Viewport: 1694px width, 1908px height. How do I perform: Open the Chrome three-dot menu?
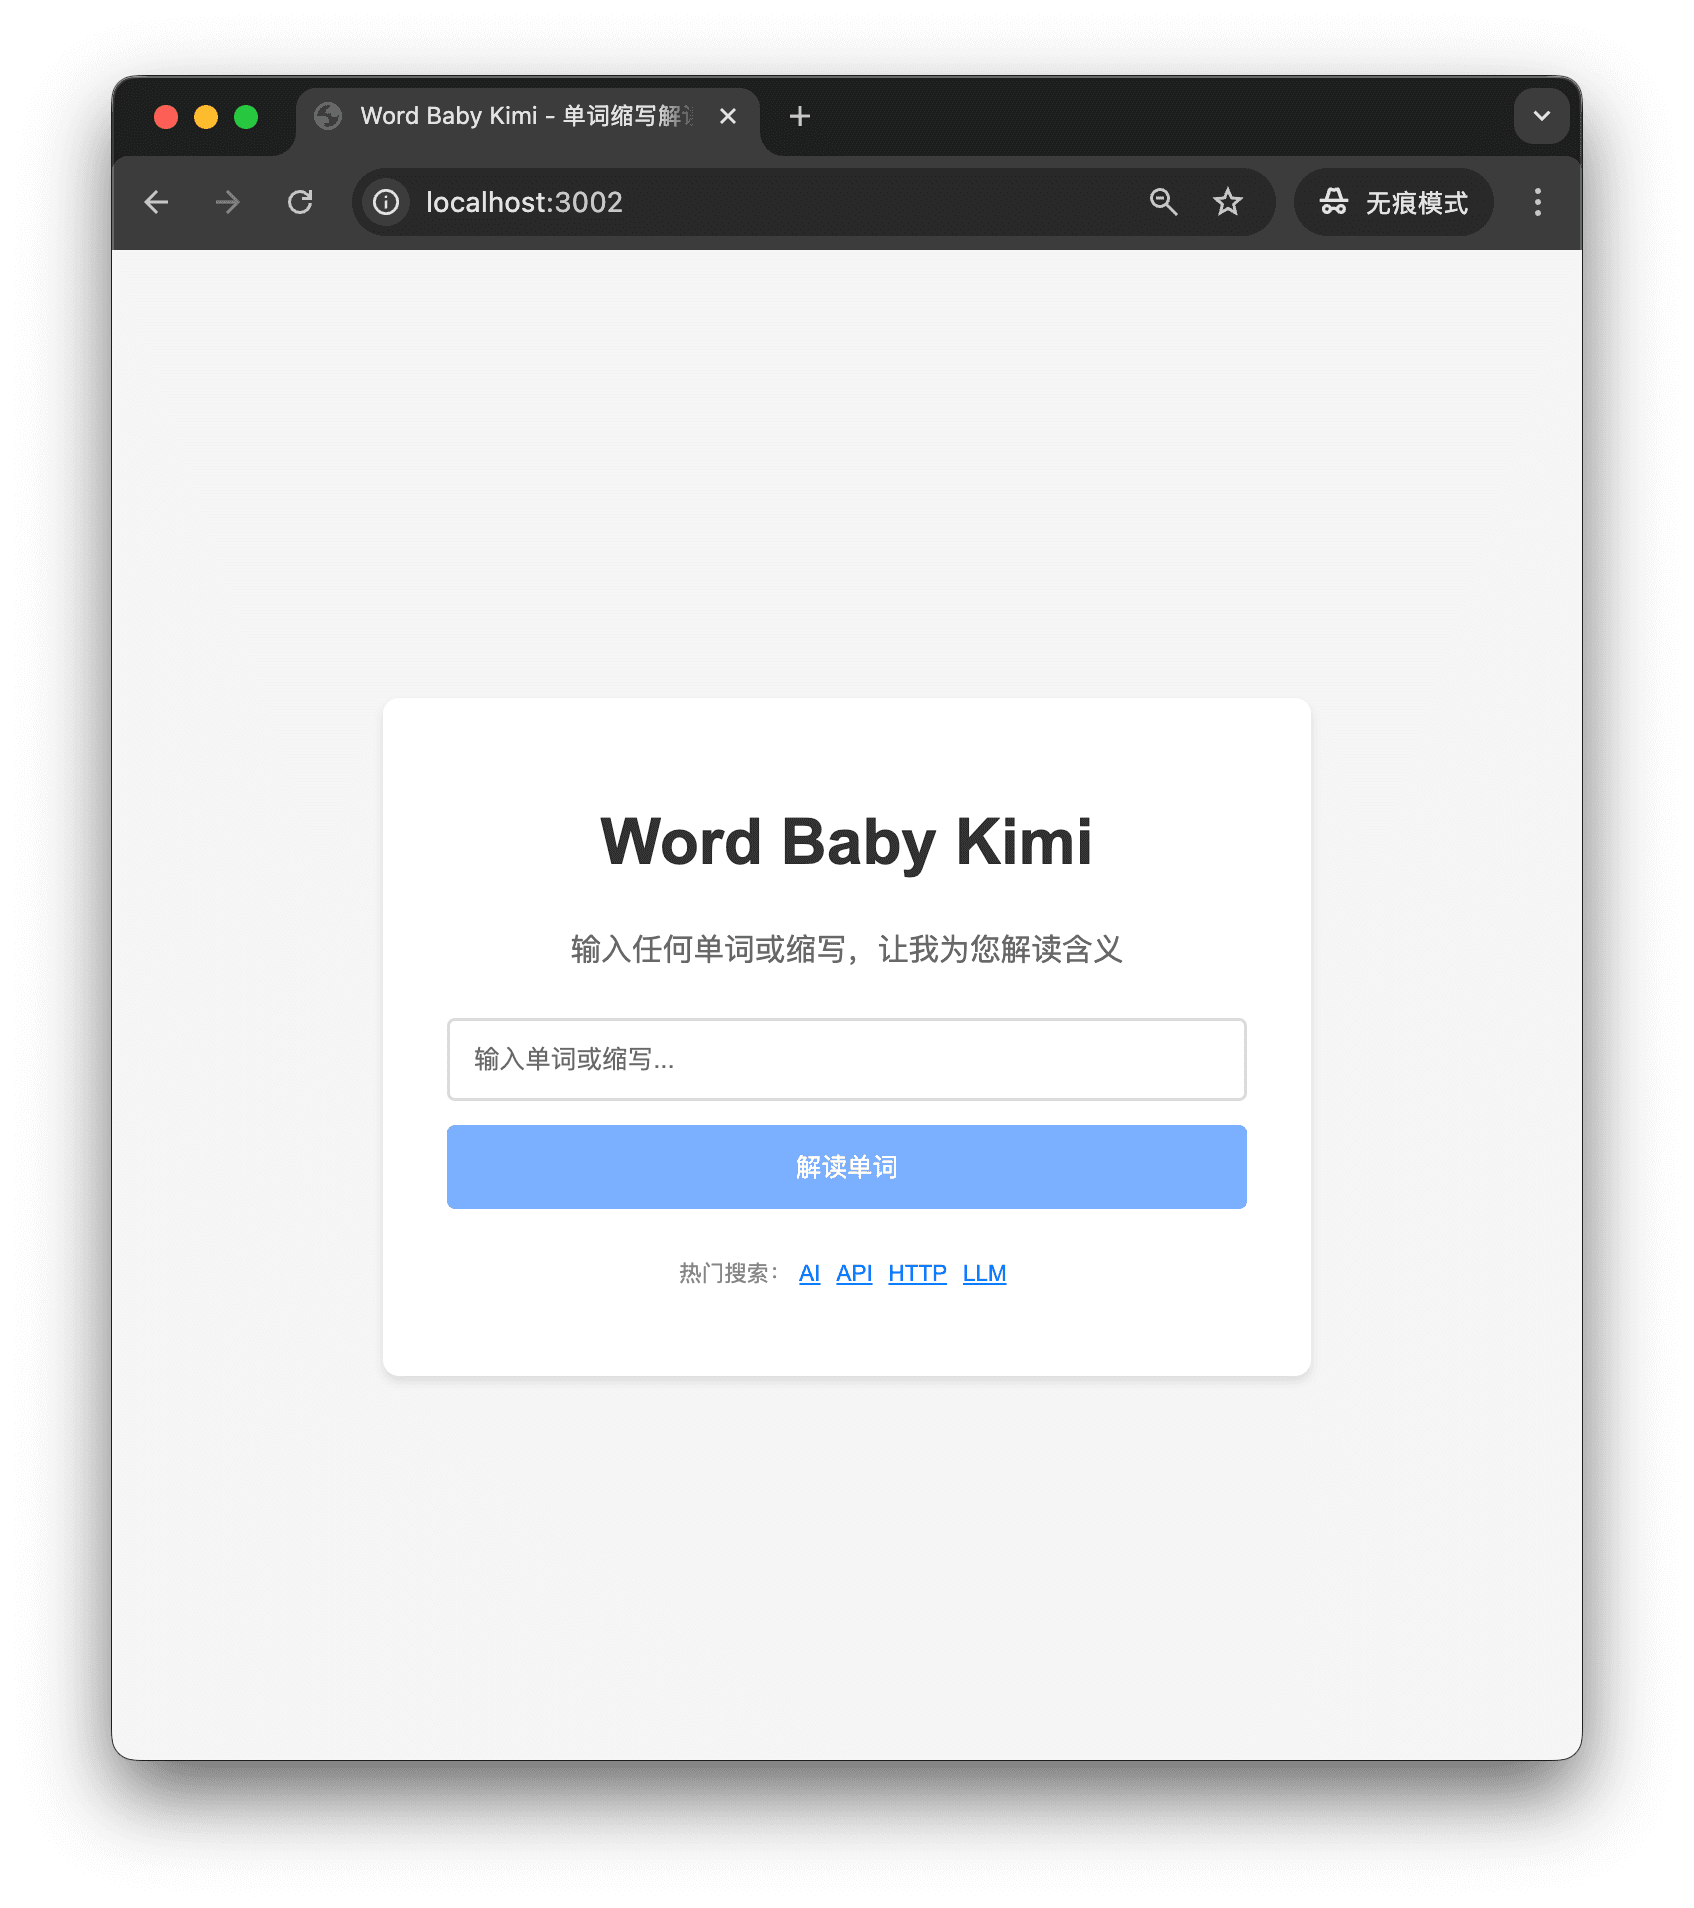[x=1538, y=202]
